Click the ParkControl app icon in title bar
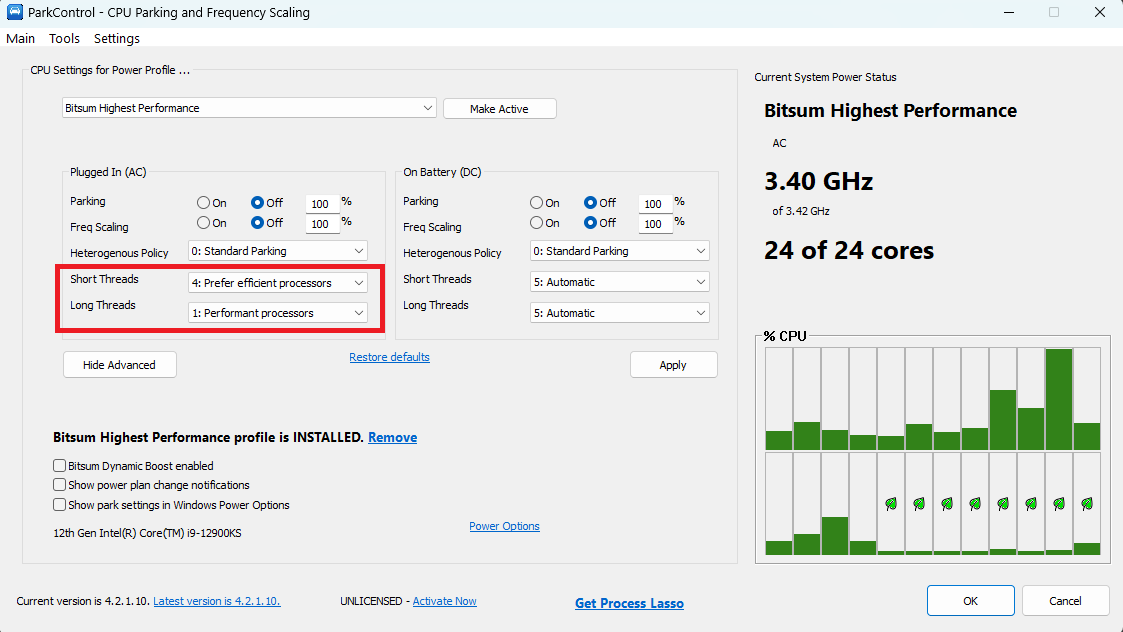This screenshot has width=1123, height=632. click(x=14, y=12)
